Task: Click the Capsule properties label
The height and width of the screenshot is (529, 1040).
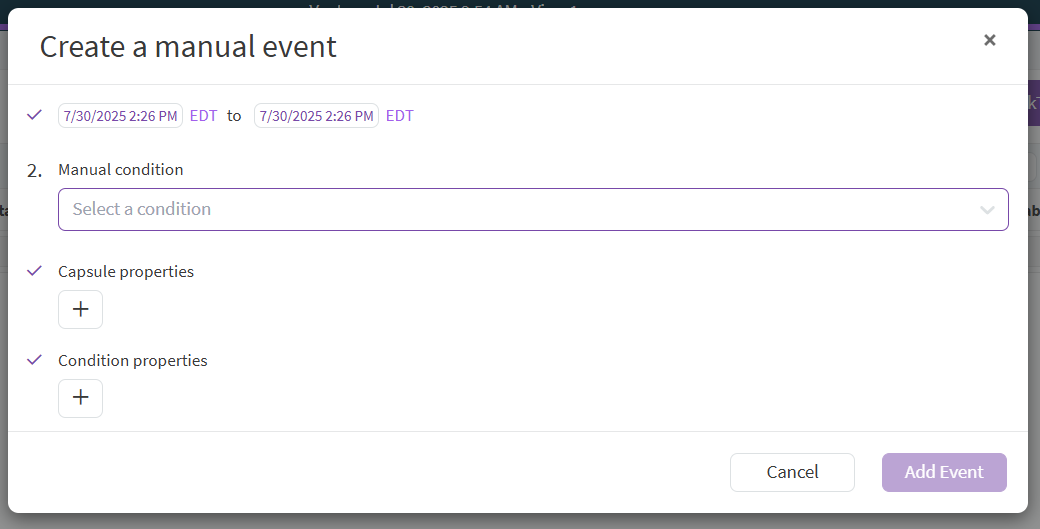Action: click(x=126, y=272)
